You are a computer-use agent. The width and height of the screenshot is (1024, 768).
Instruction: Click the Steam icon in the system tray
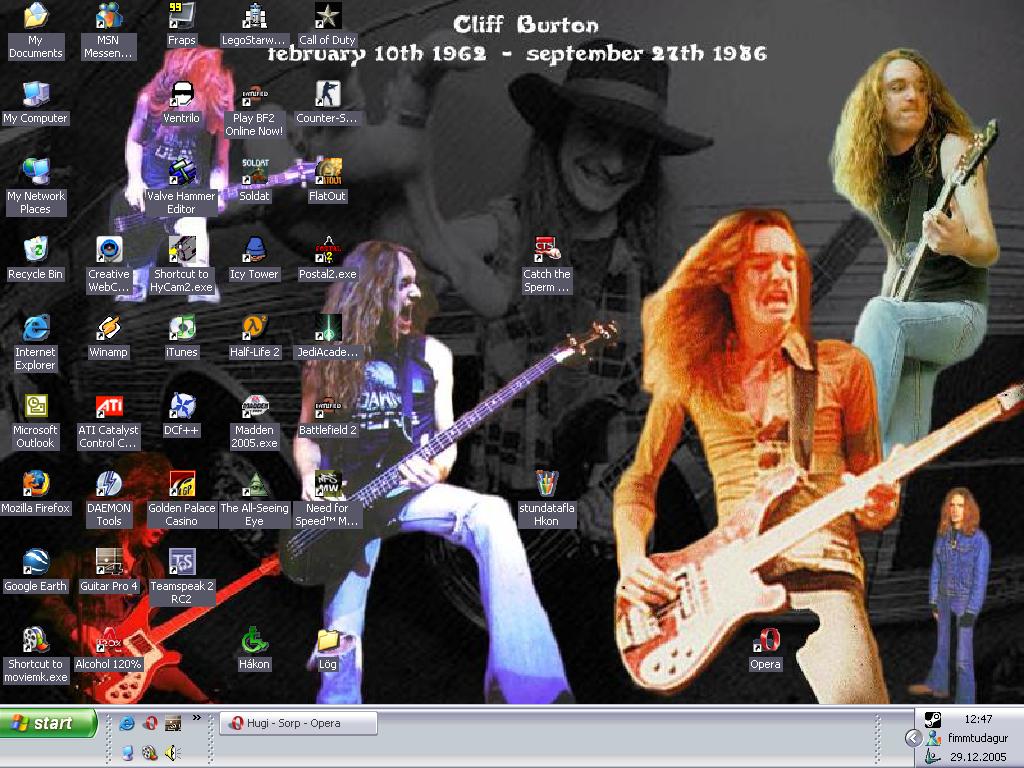pyautogui.click(x=933, y=720)
